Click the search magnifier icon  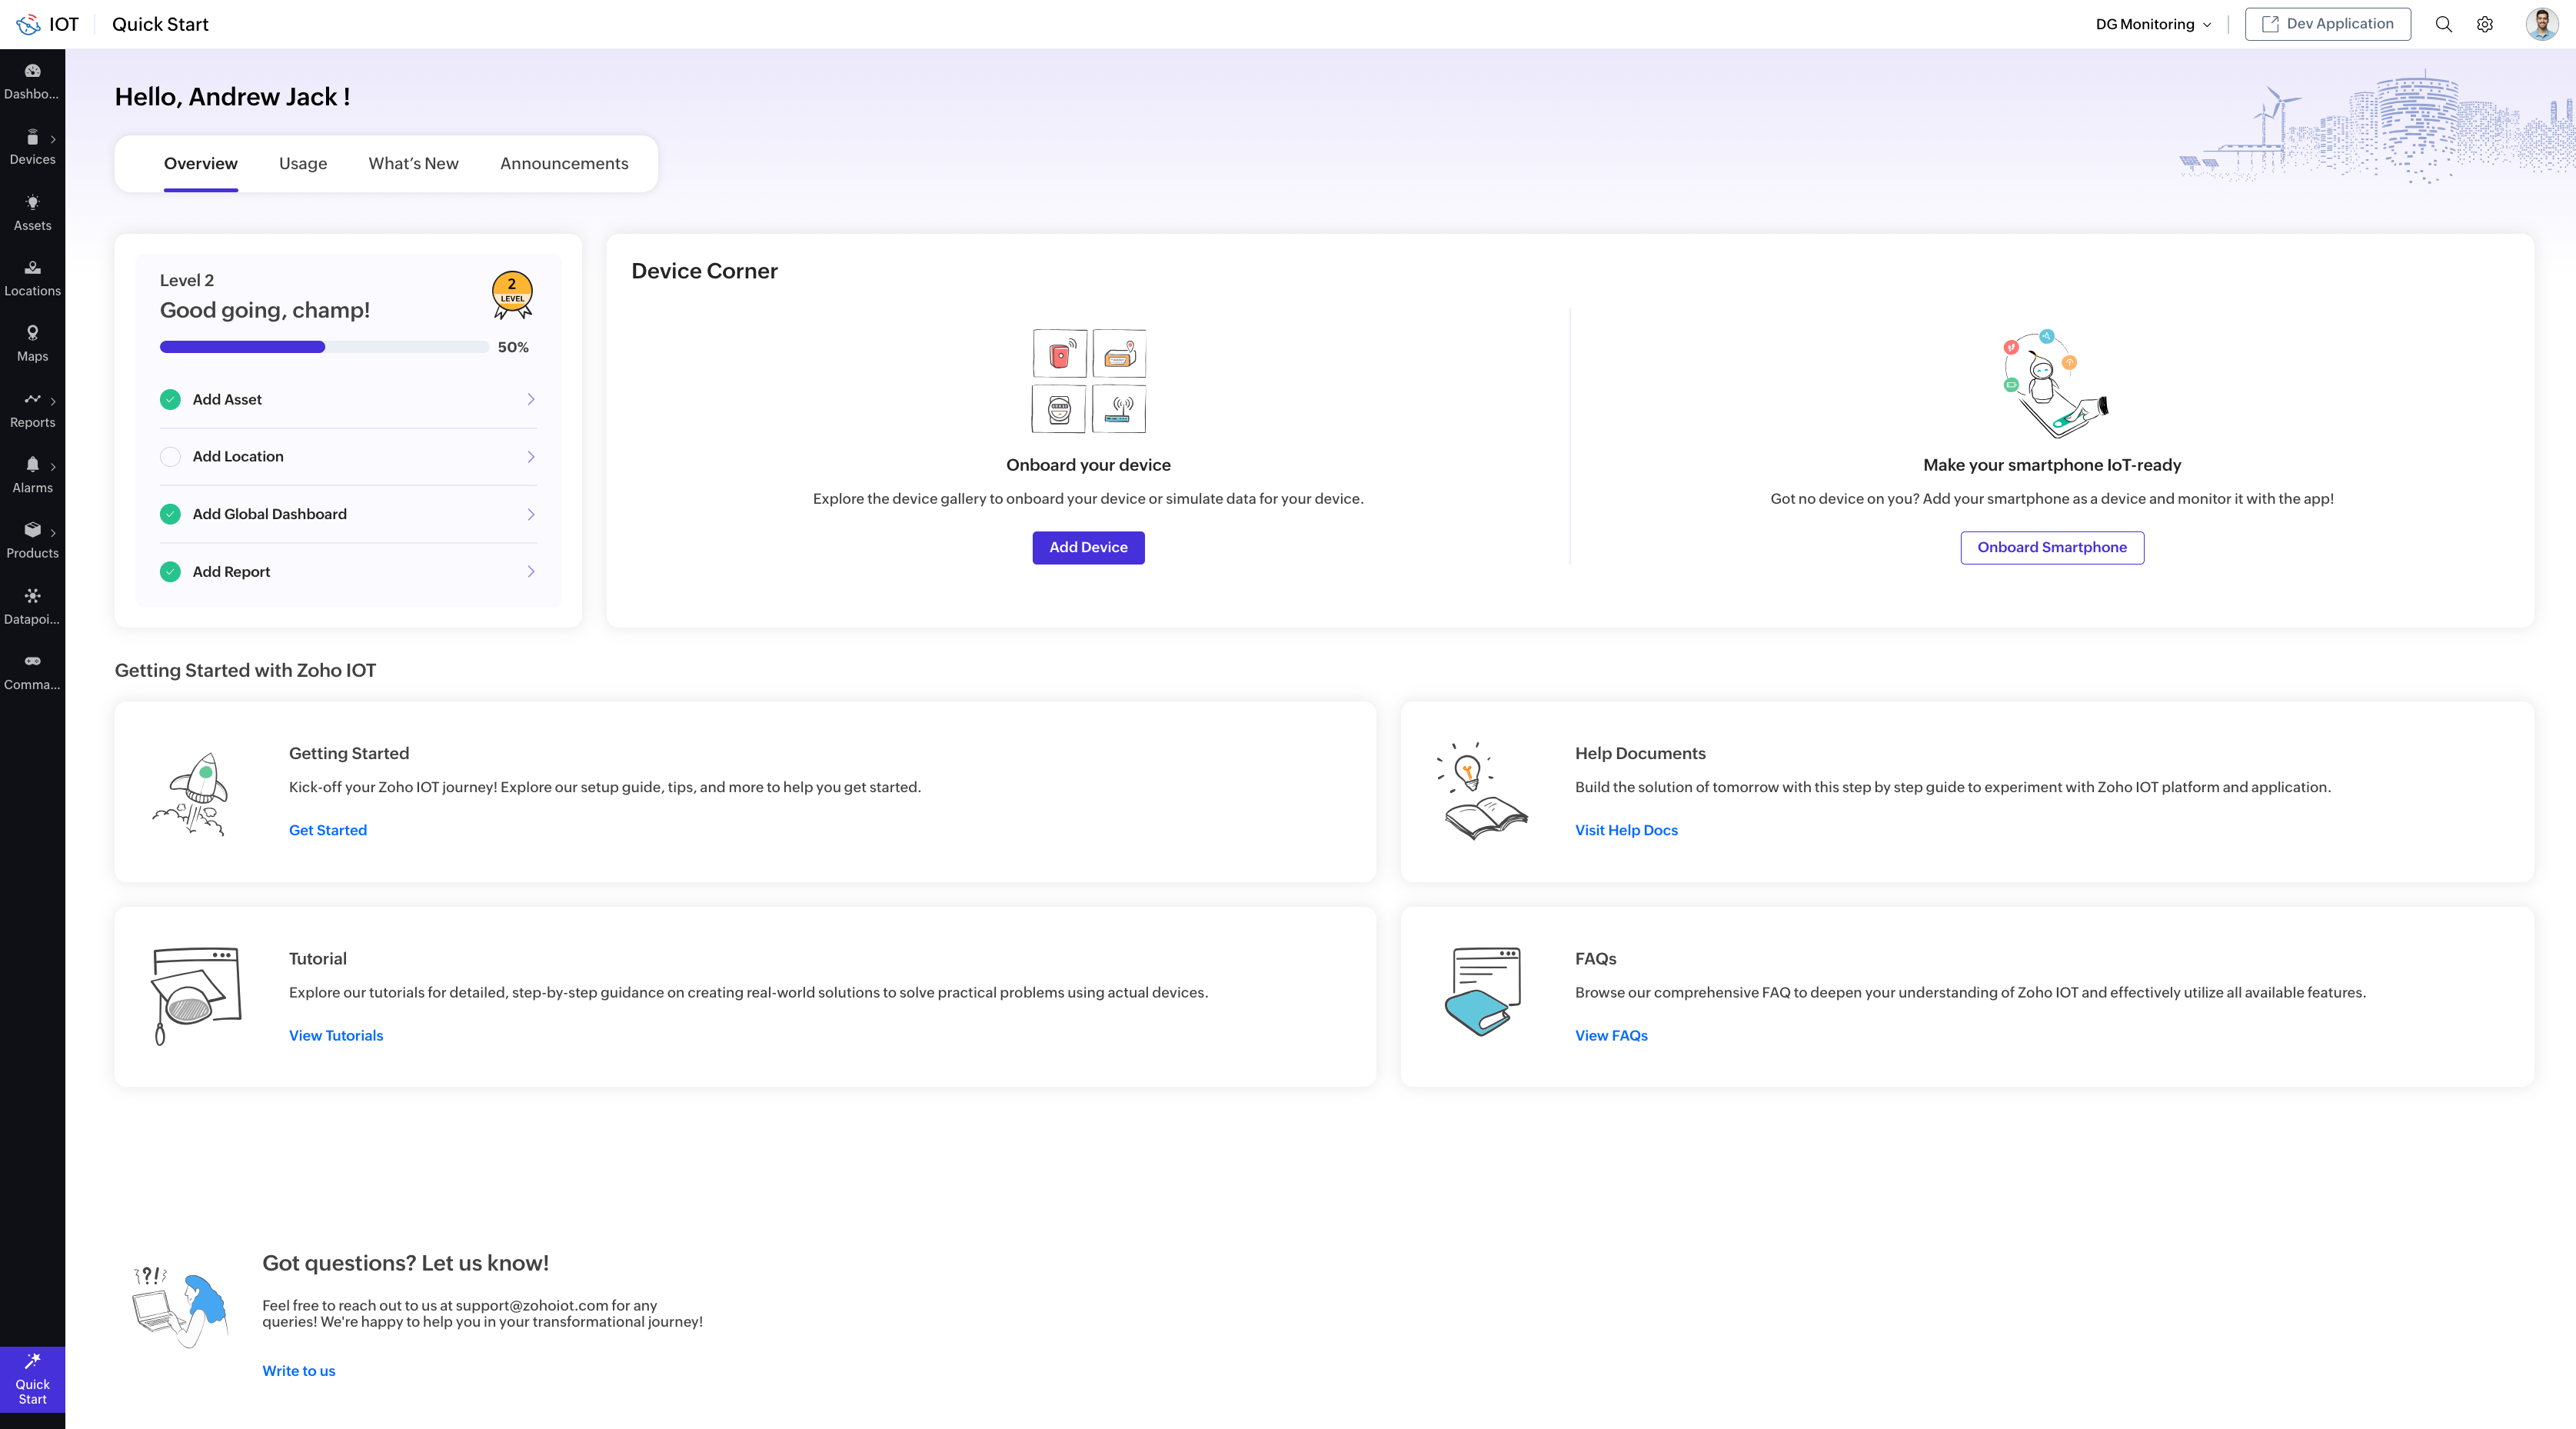coord(2443,24)
